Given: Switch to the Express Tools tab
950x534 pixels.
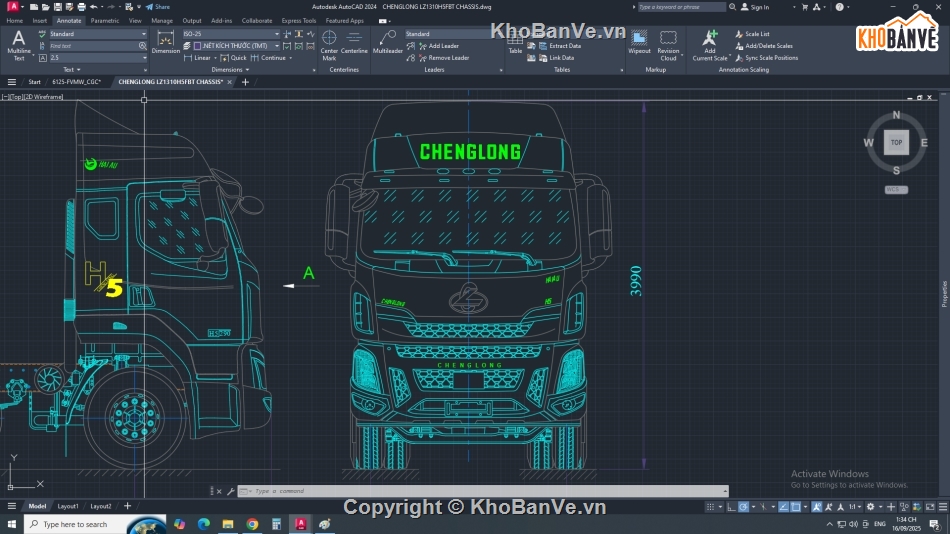Looking at the screenshot, I should (x=299, y=21).
